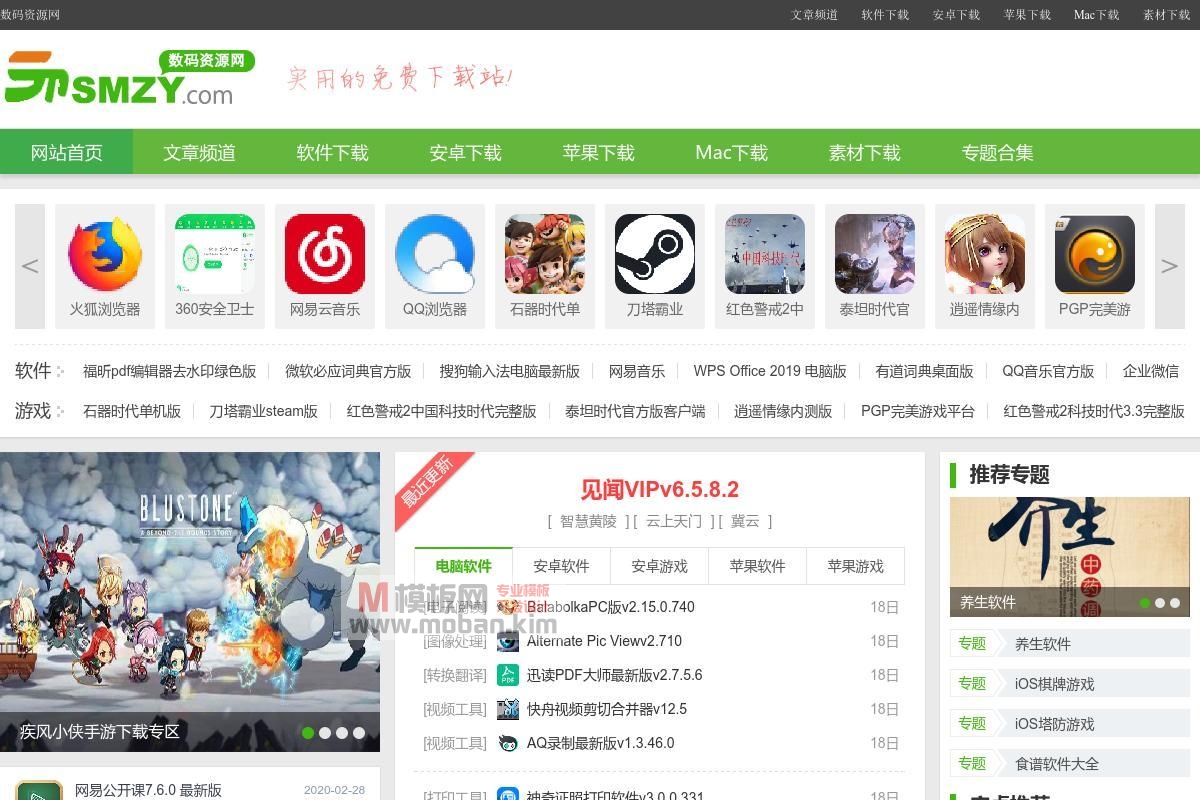Open 素材下载 in green nav bar
This screenshot has height=800, width=1200.
[864, 152]
